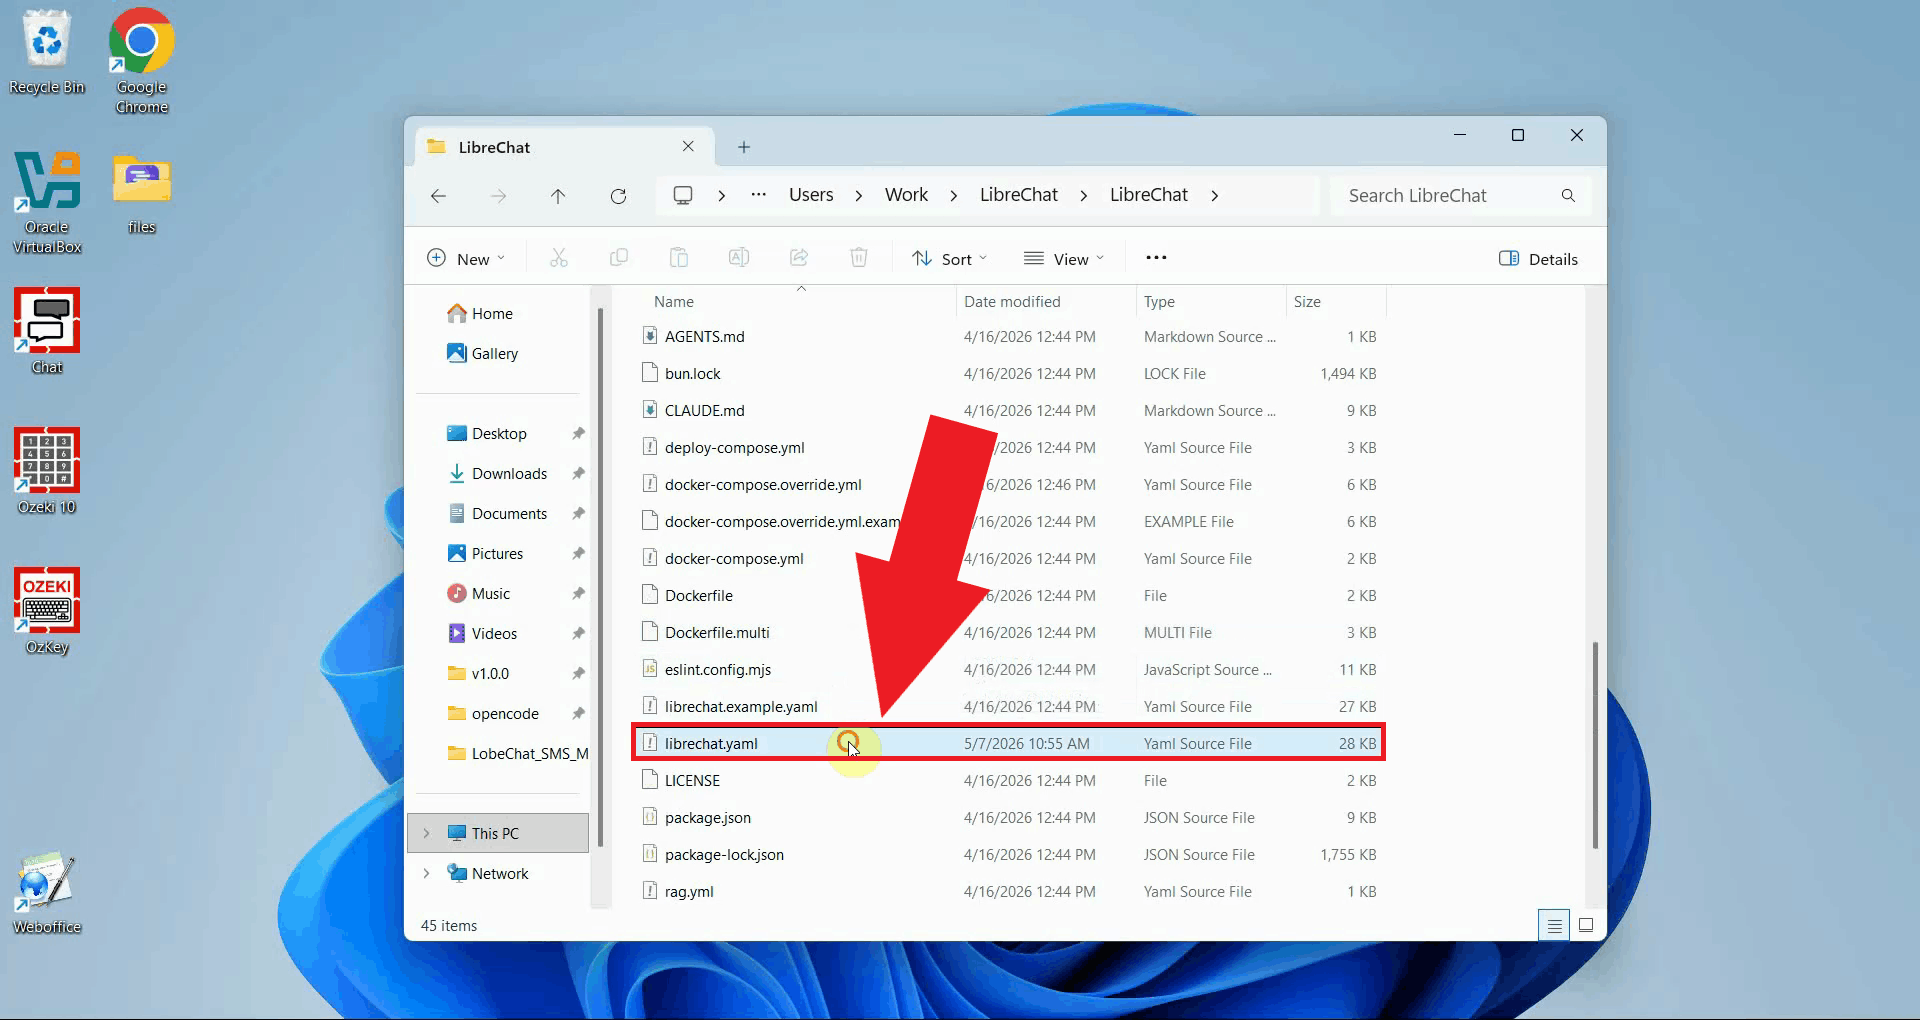The width and height of the screenshot is (1920, 1020).
Task: Go up one folder level
Action: click(558, 196)
